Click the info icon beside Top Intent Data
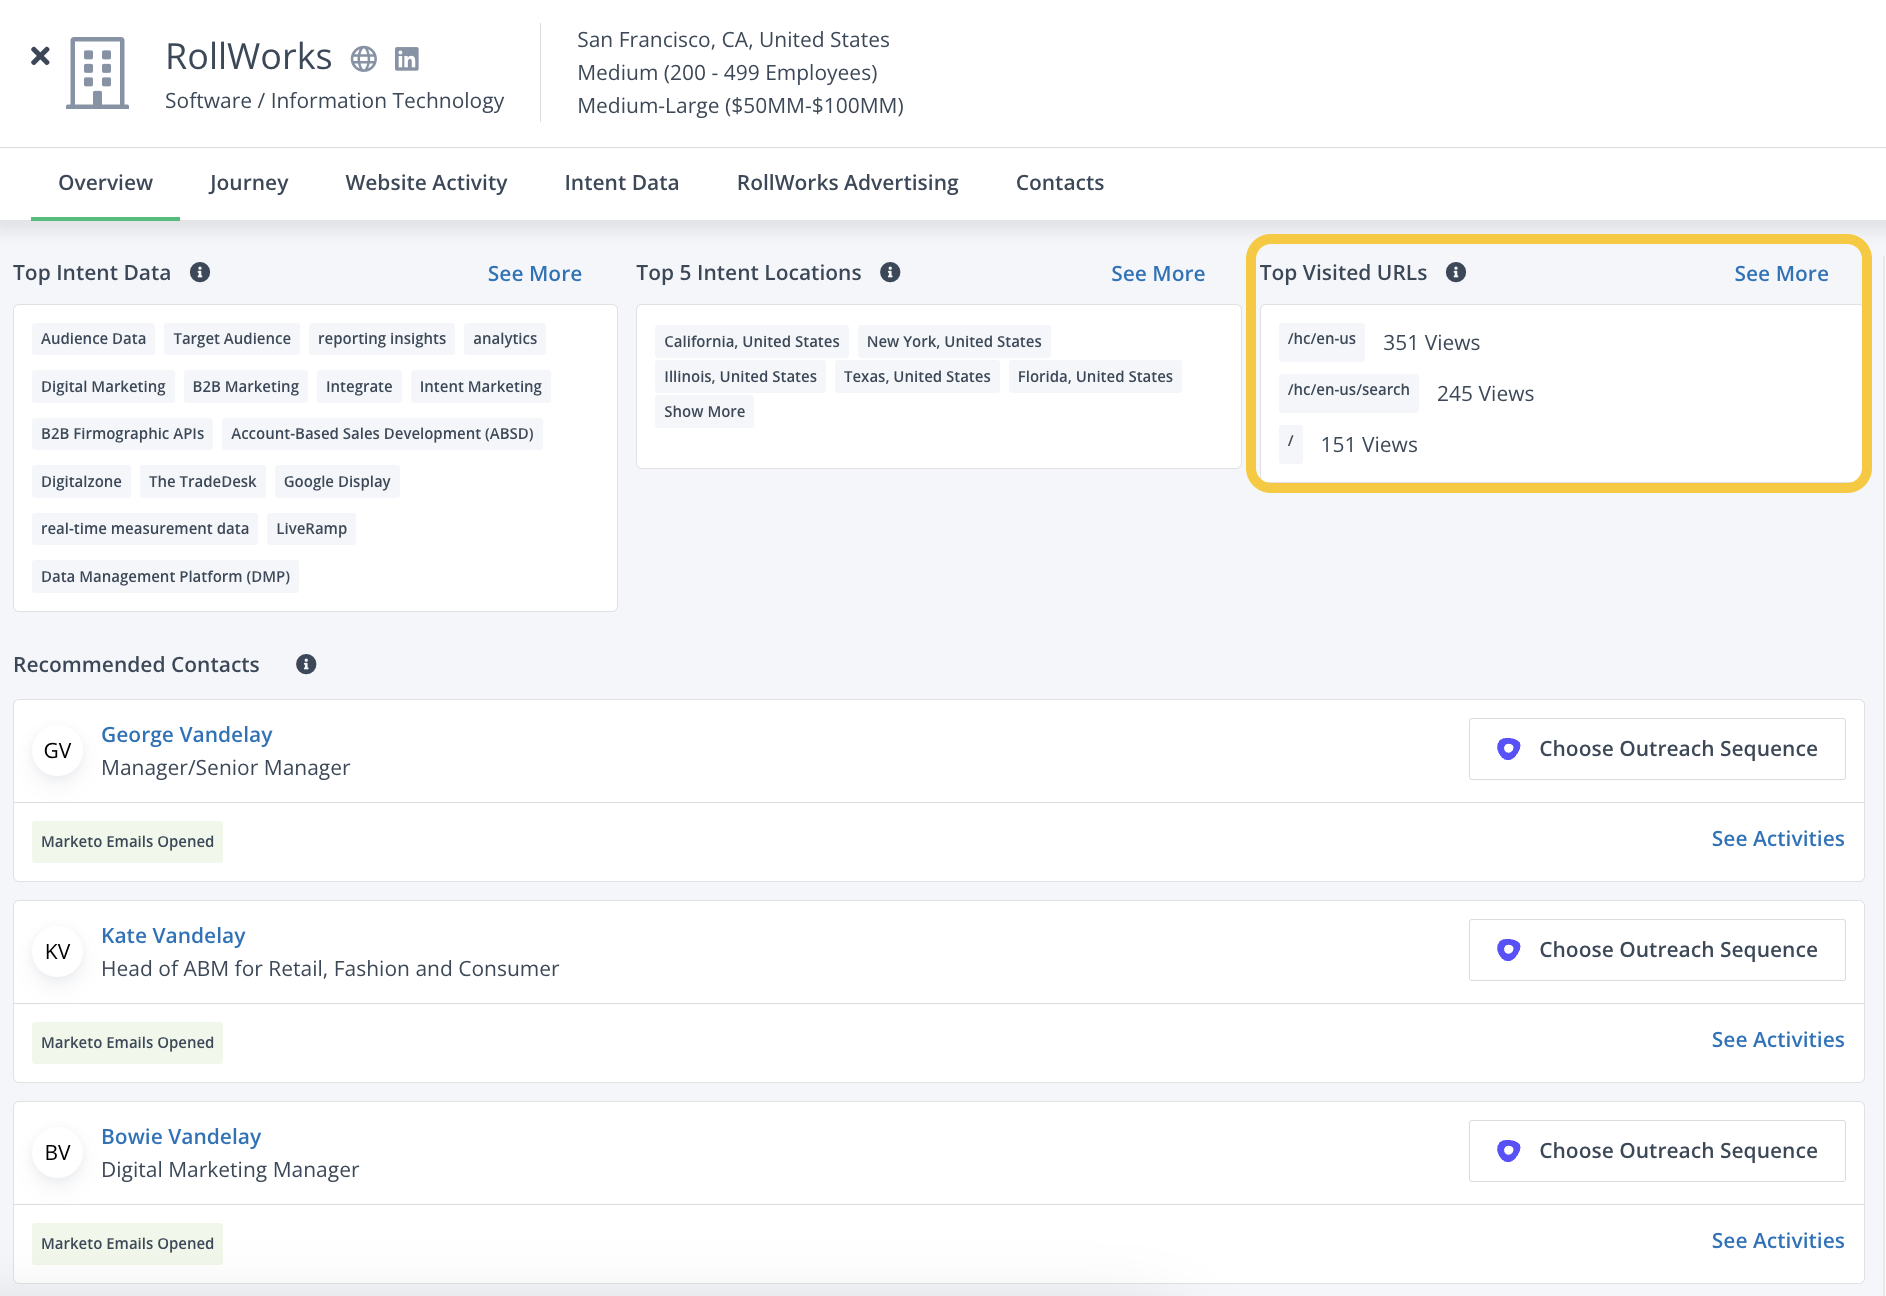The image size is (1886, 1296). coord(200,272)
